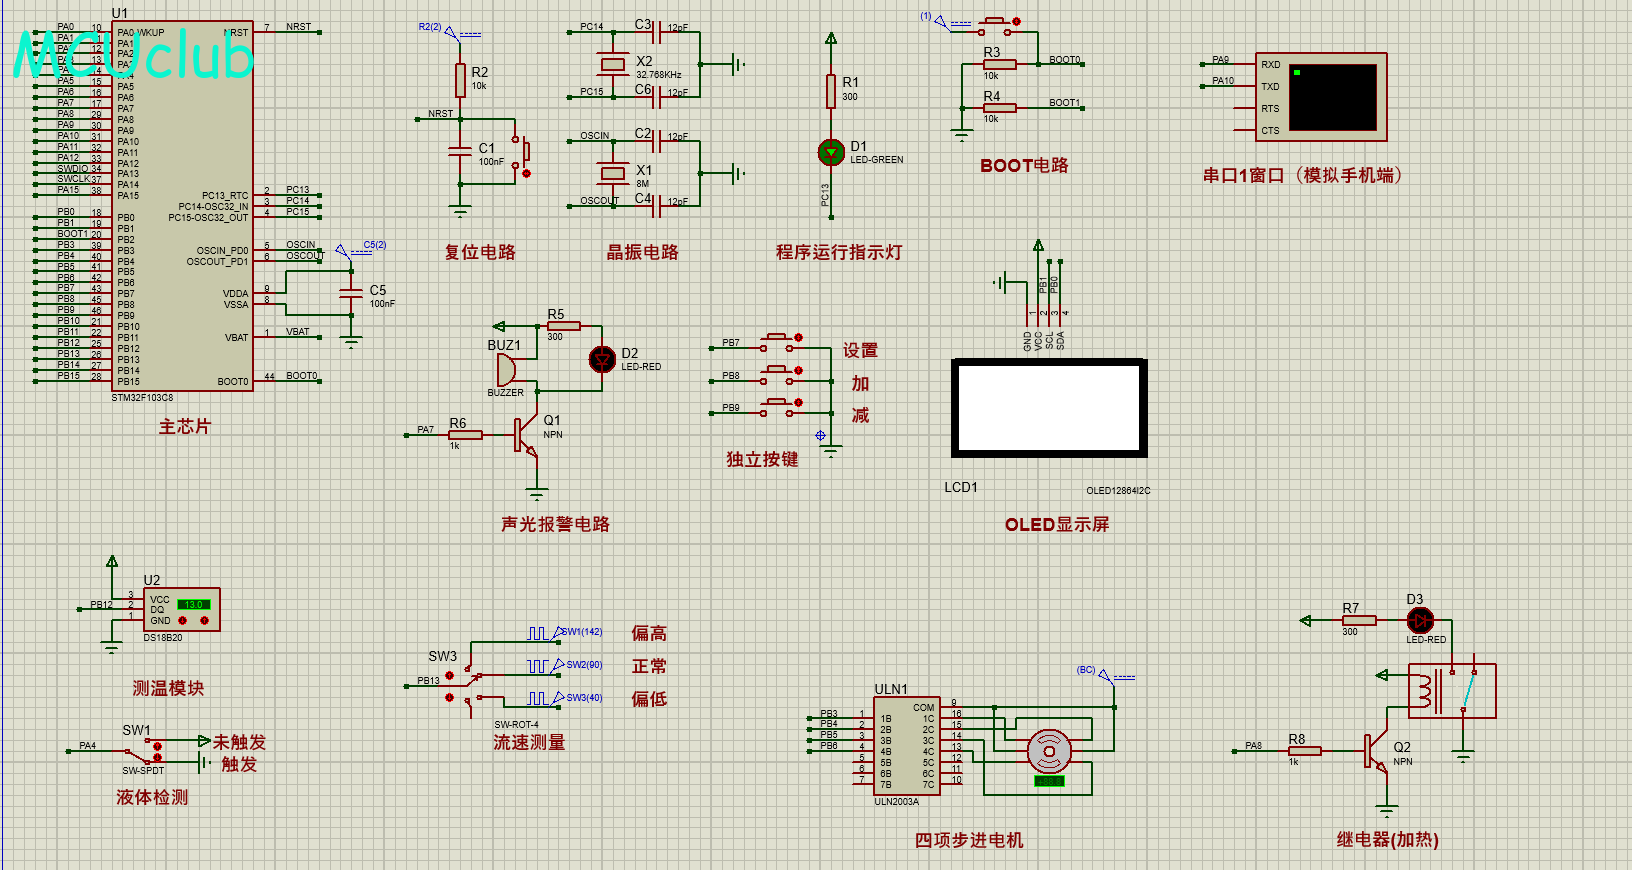Click the BOOT circuit push button
Screen dimensions: 1632x870
[994, 25]
